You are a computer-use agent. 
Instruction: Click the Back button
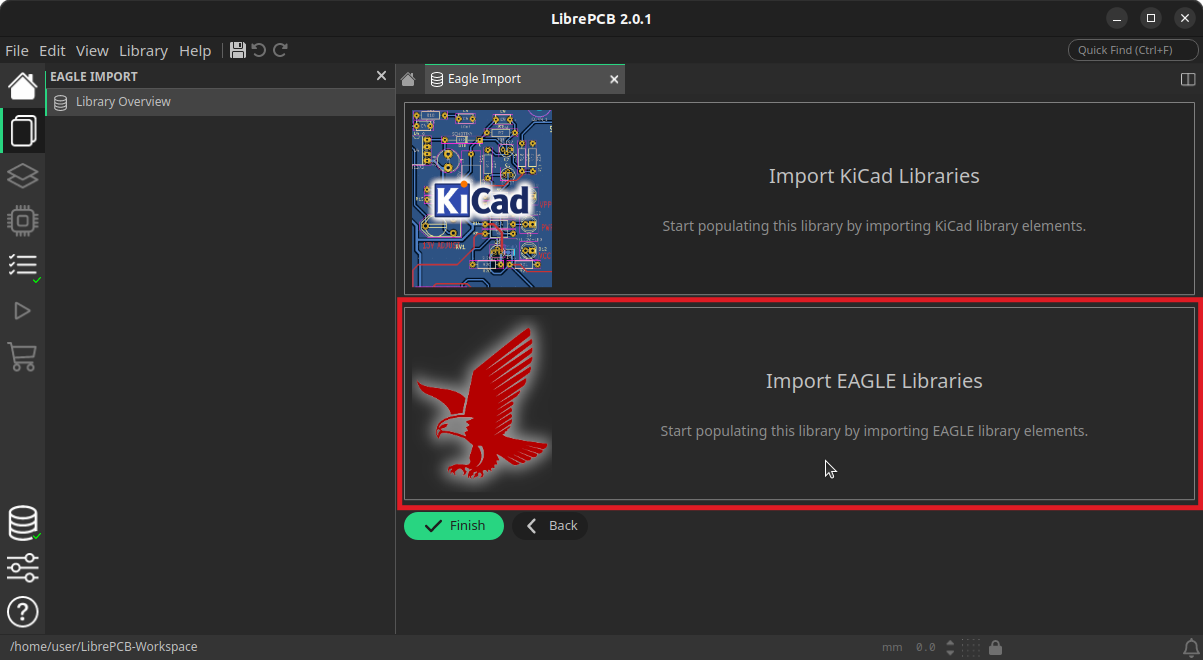[550, 526]
